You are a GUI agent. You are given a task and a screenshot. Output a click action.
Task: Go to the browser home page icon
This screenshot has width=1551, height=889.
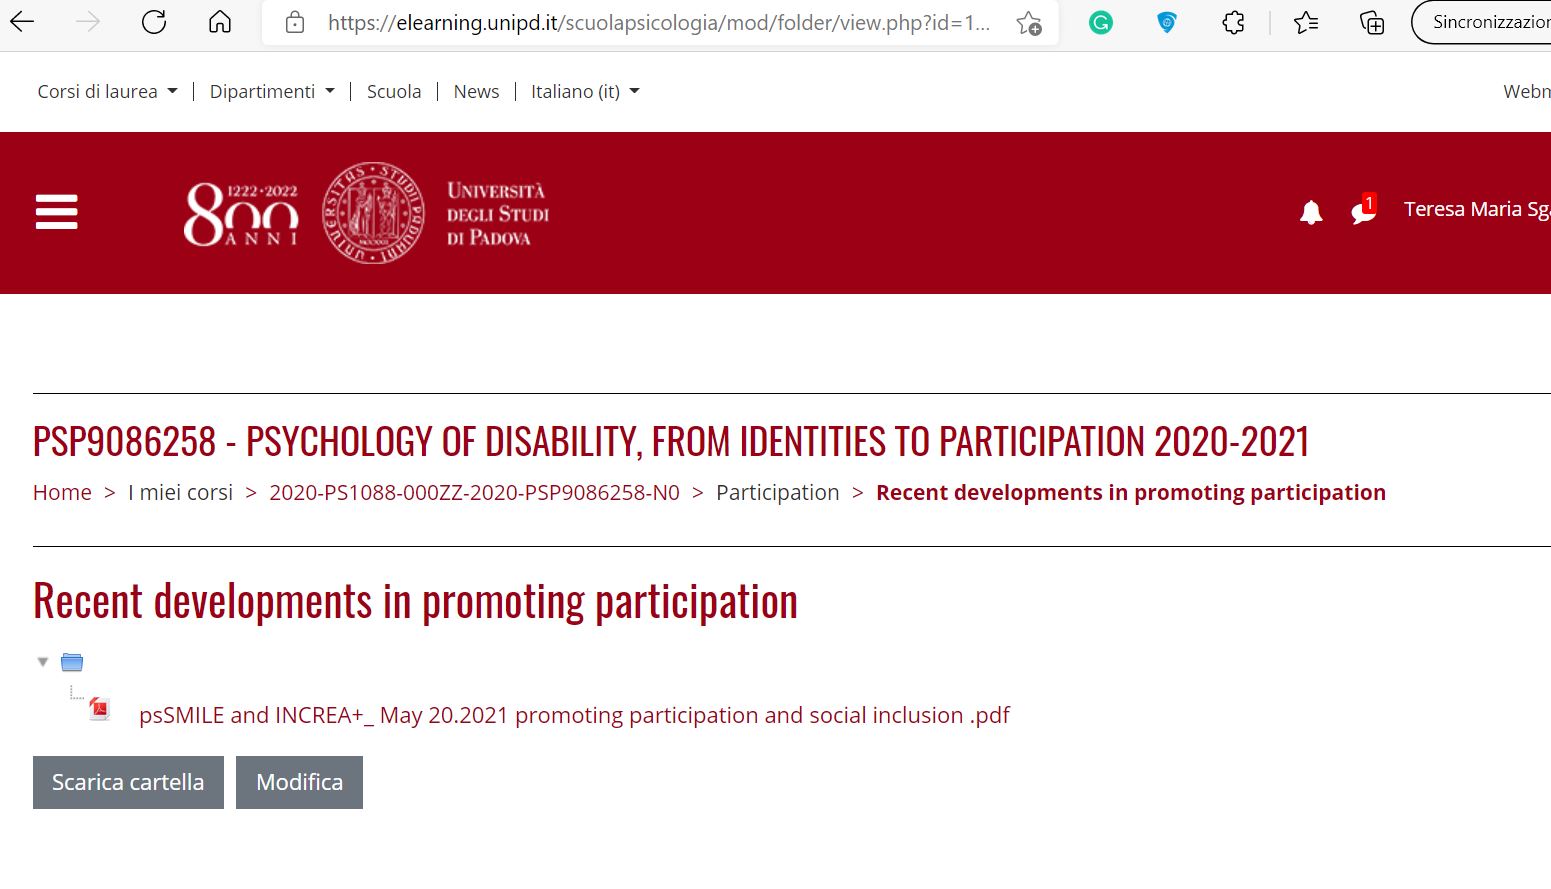tap(220, 22)
